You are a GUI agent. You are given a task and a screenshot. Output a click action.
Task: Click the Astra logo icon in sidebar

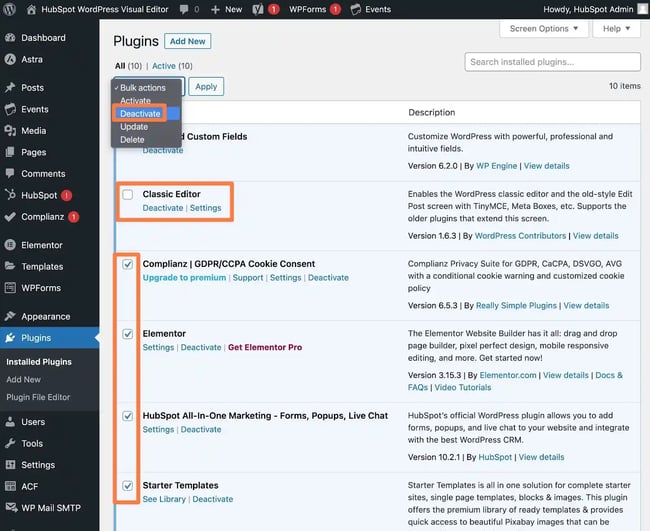pos(10,59)
